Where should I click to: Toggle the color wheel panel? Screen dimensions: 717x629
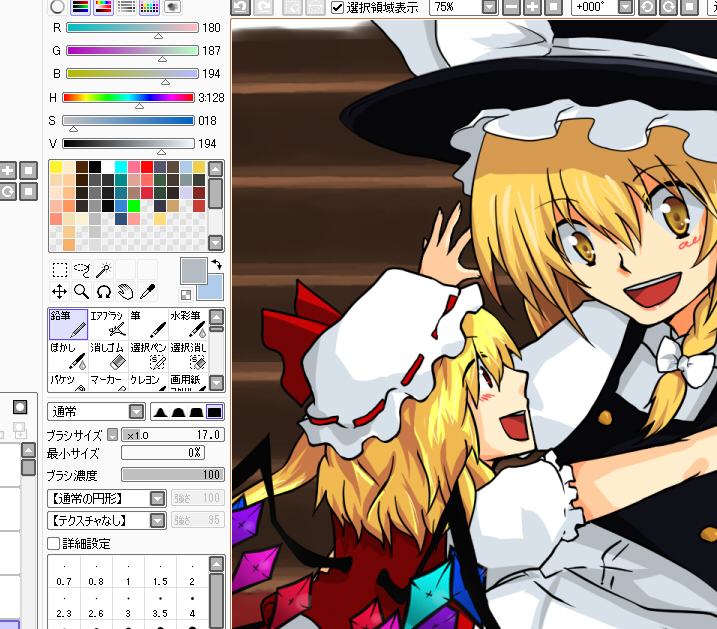(57, 6)
